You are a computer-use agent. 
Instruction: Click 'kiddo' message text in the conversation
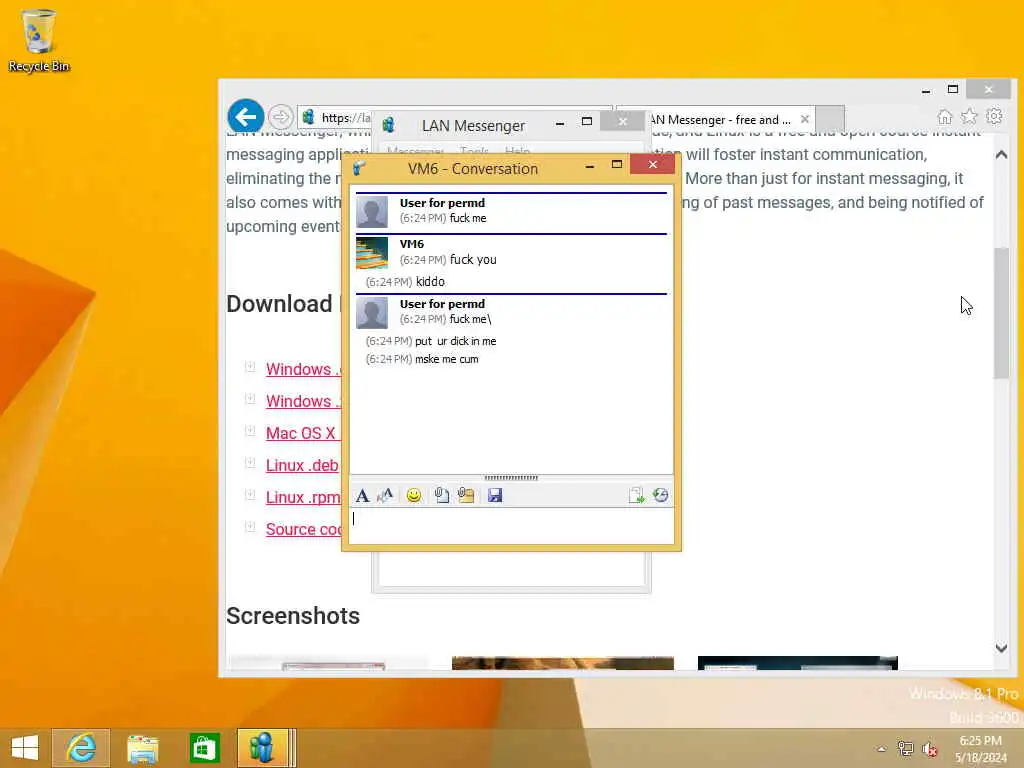(430, 281)
